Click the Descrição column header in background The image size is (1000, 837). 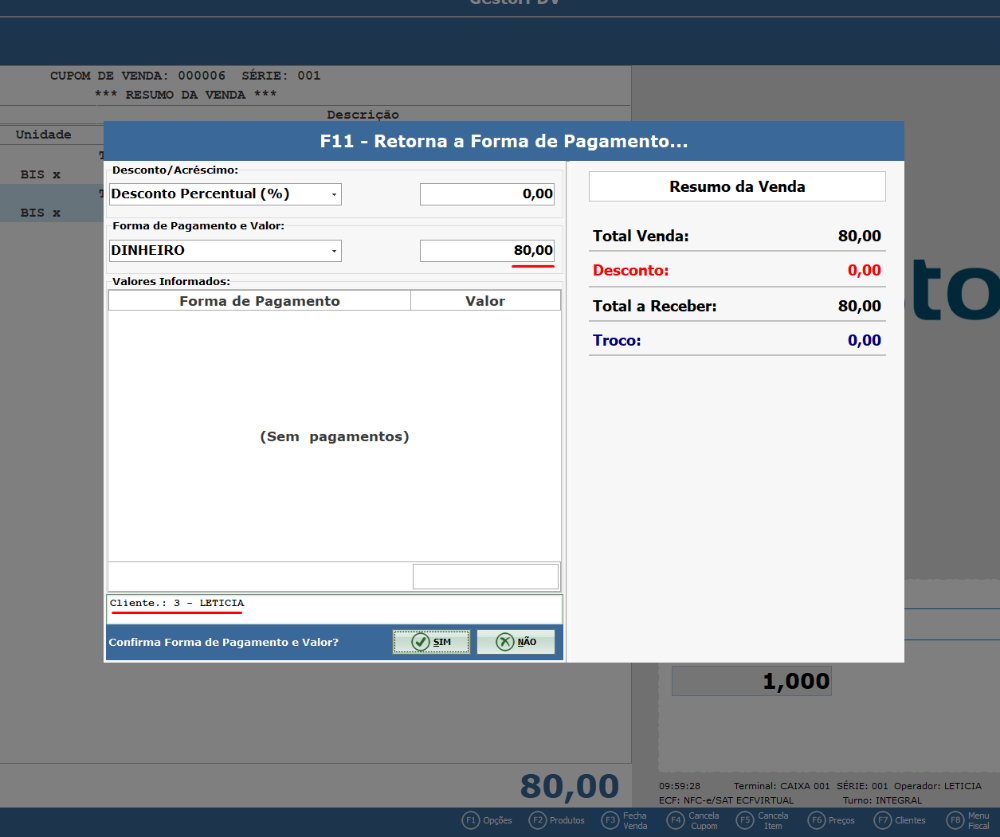[x=363, y=115]
